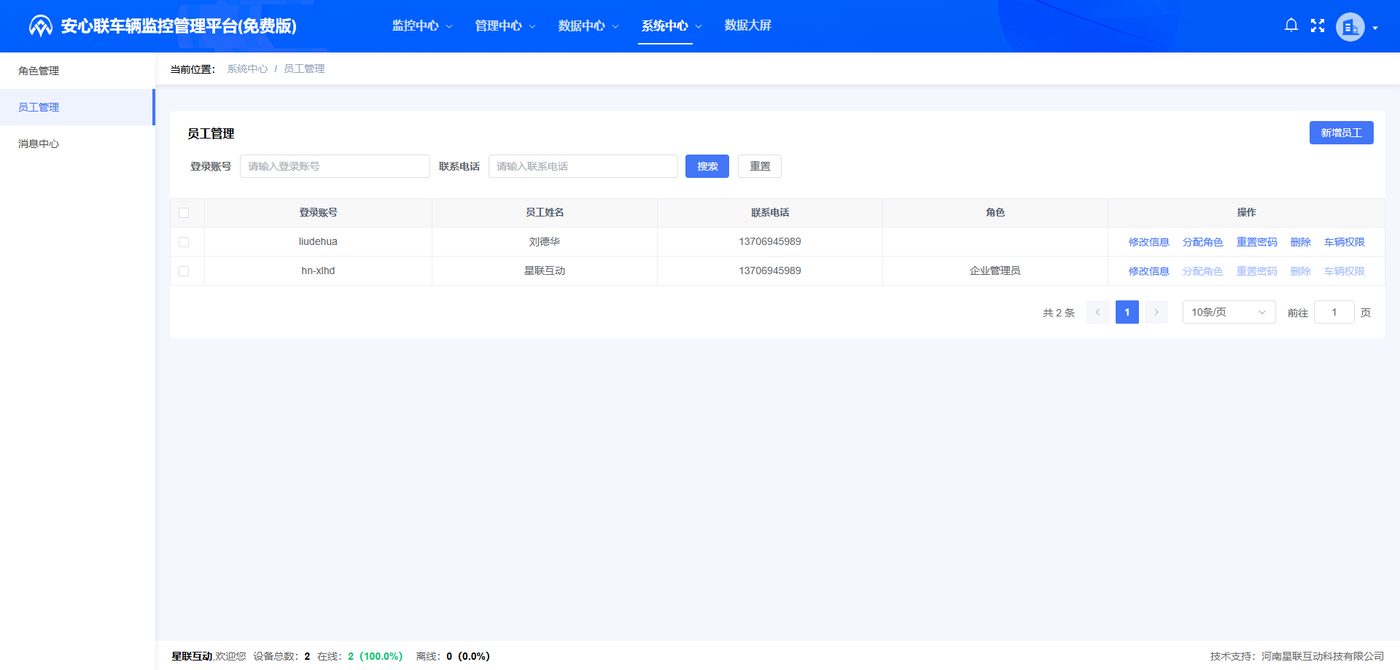Click the 员工姓名 column header
The height and width of the screenshot is (670, 1400).
click(545, 213)
